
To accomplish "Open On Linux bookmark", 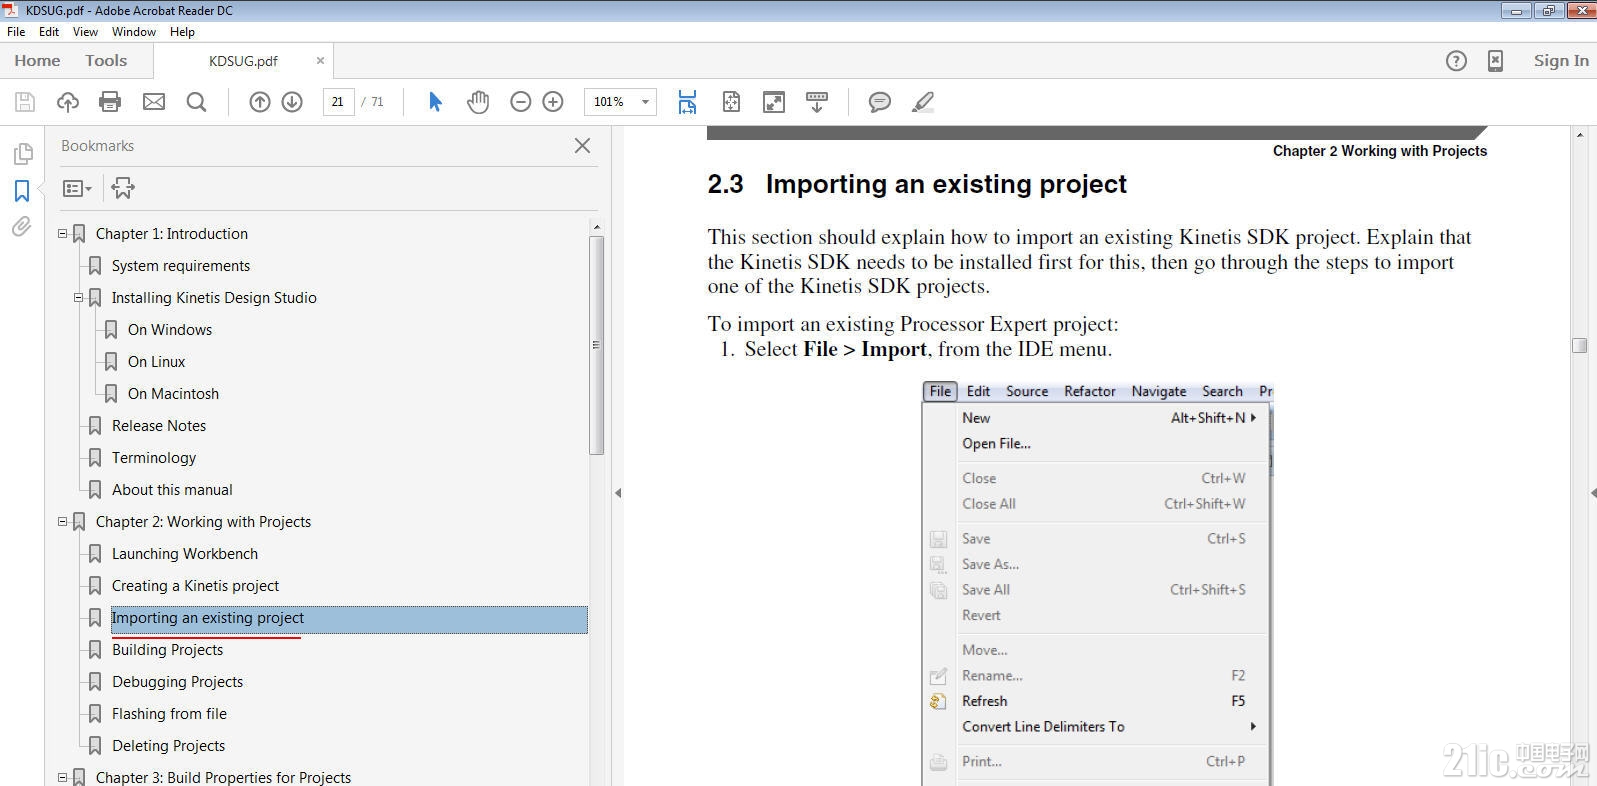I will coord(156,362).
